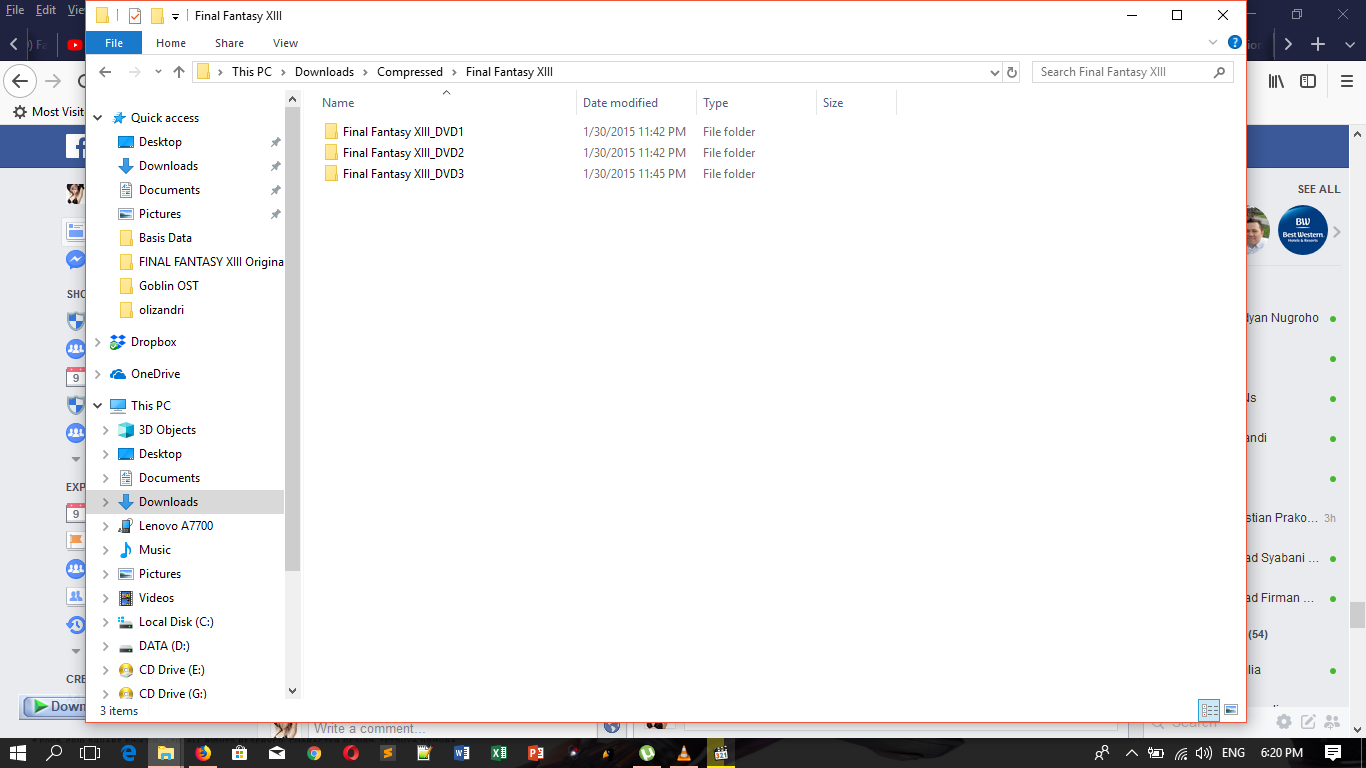This screenshot has width=1366, height=768.
Task: Click 'Downloads' in the address breadcrumb
Action: point(324,72)
